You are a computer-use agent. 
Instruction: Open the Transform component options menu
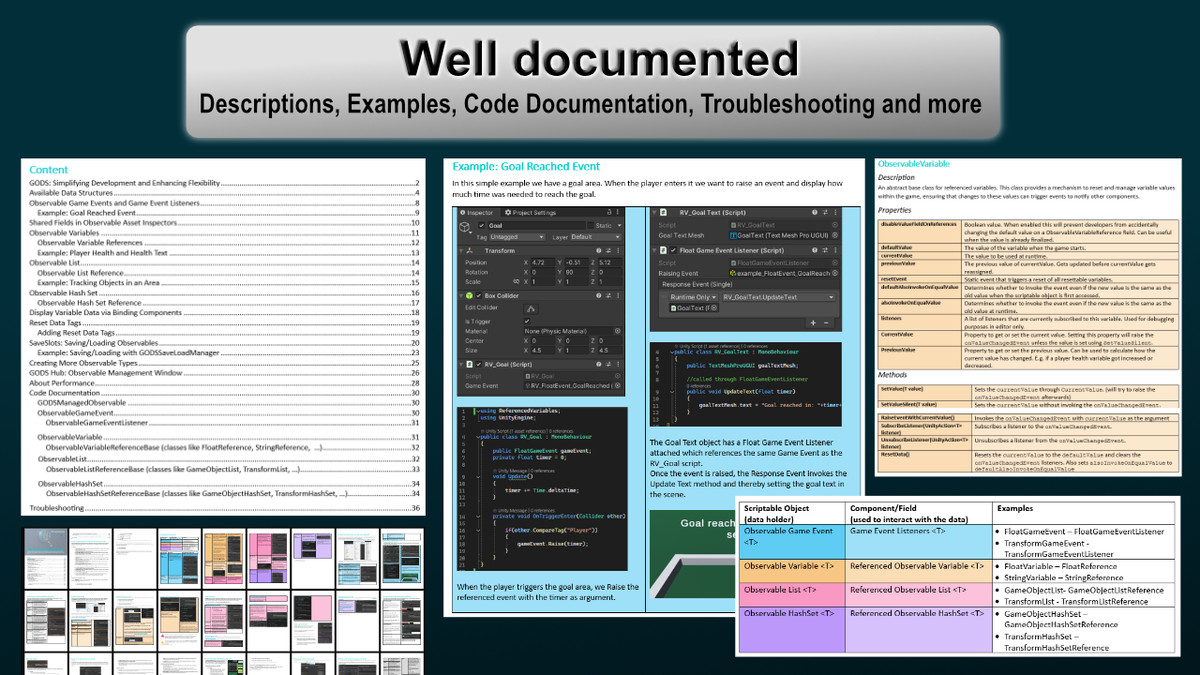click(x=618, y=251)
